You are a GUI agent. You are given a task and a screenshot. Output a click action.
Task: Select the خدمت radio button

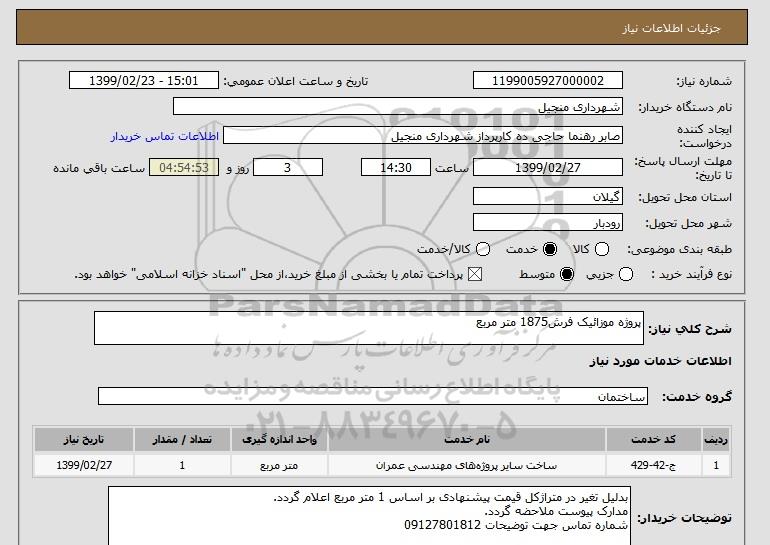pyautogui.click(x=550, y=249)
